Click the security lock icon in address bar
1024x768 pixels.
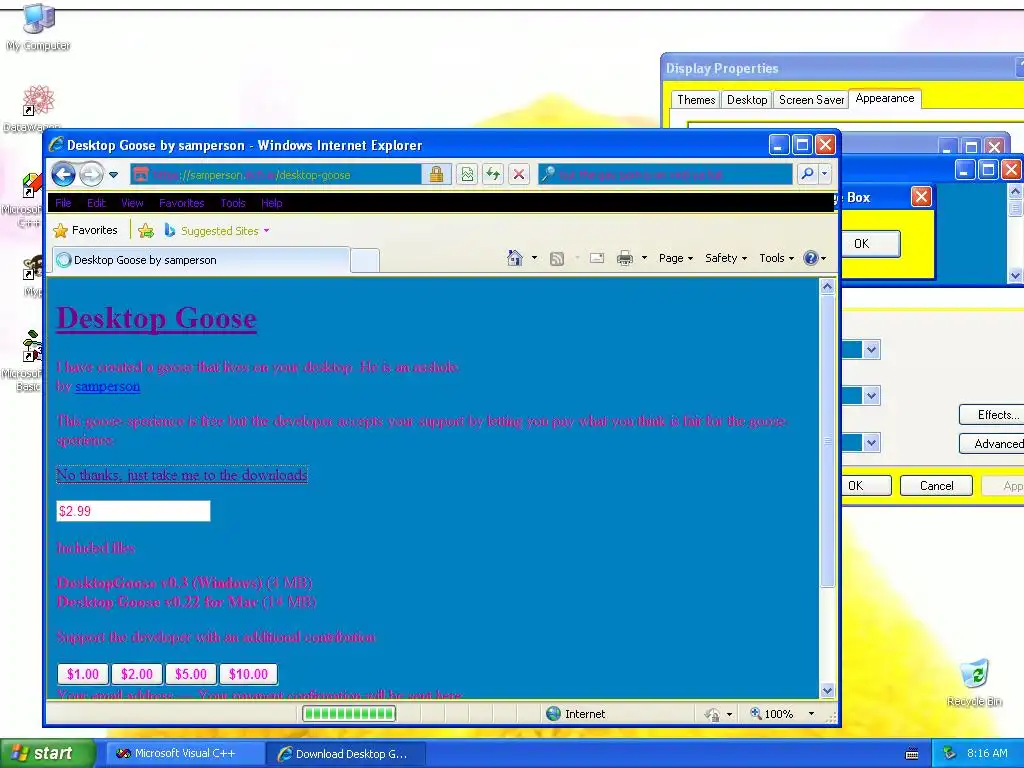point(436,174)
